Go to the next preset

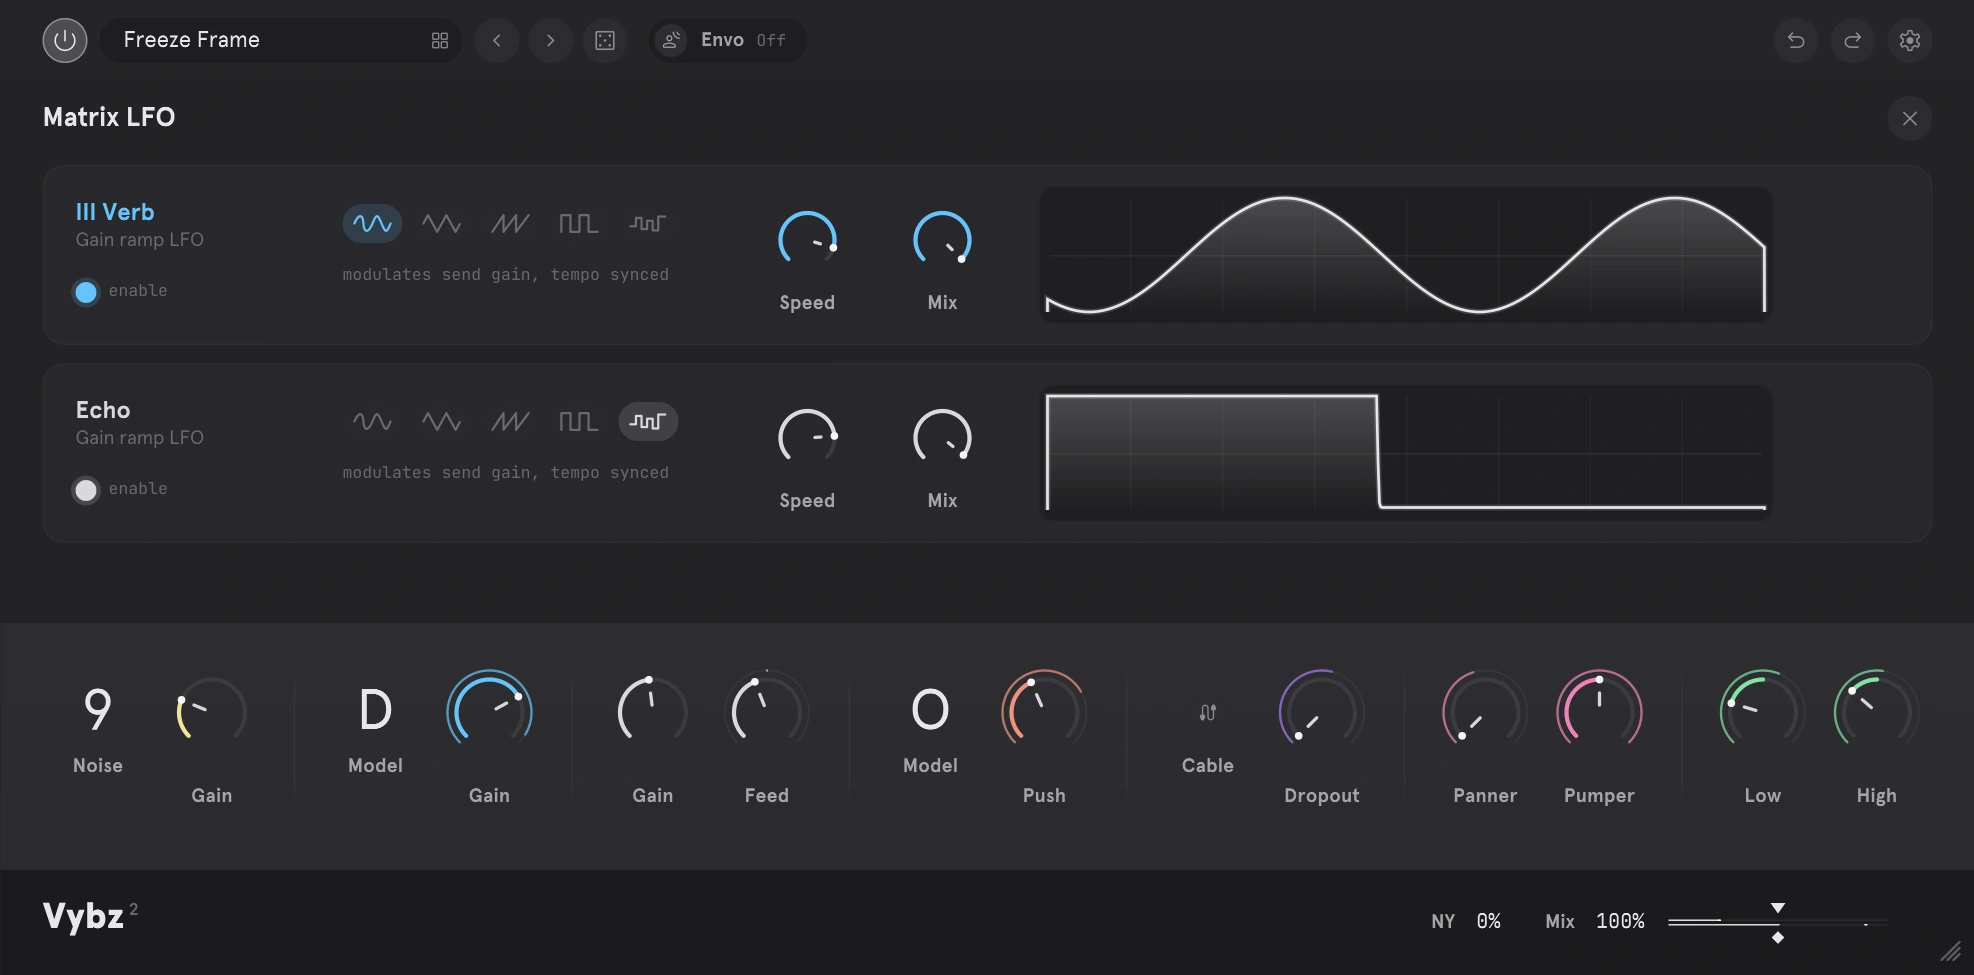click(551, 40)
